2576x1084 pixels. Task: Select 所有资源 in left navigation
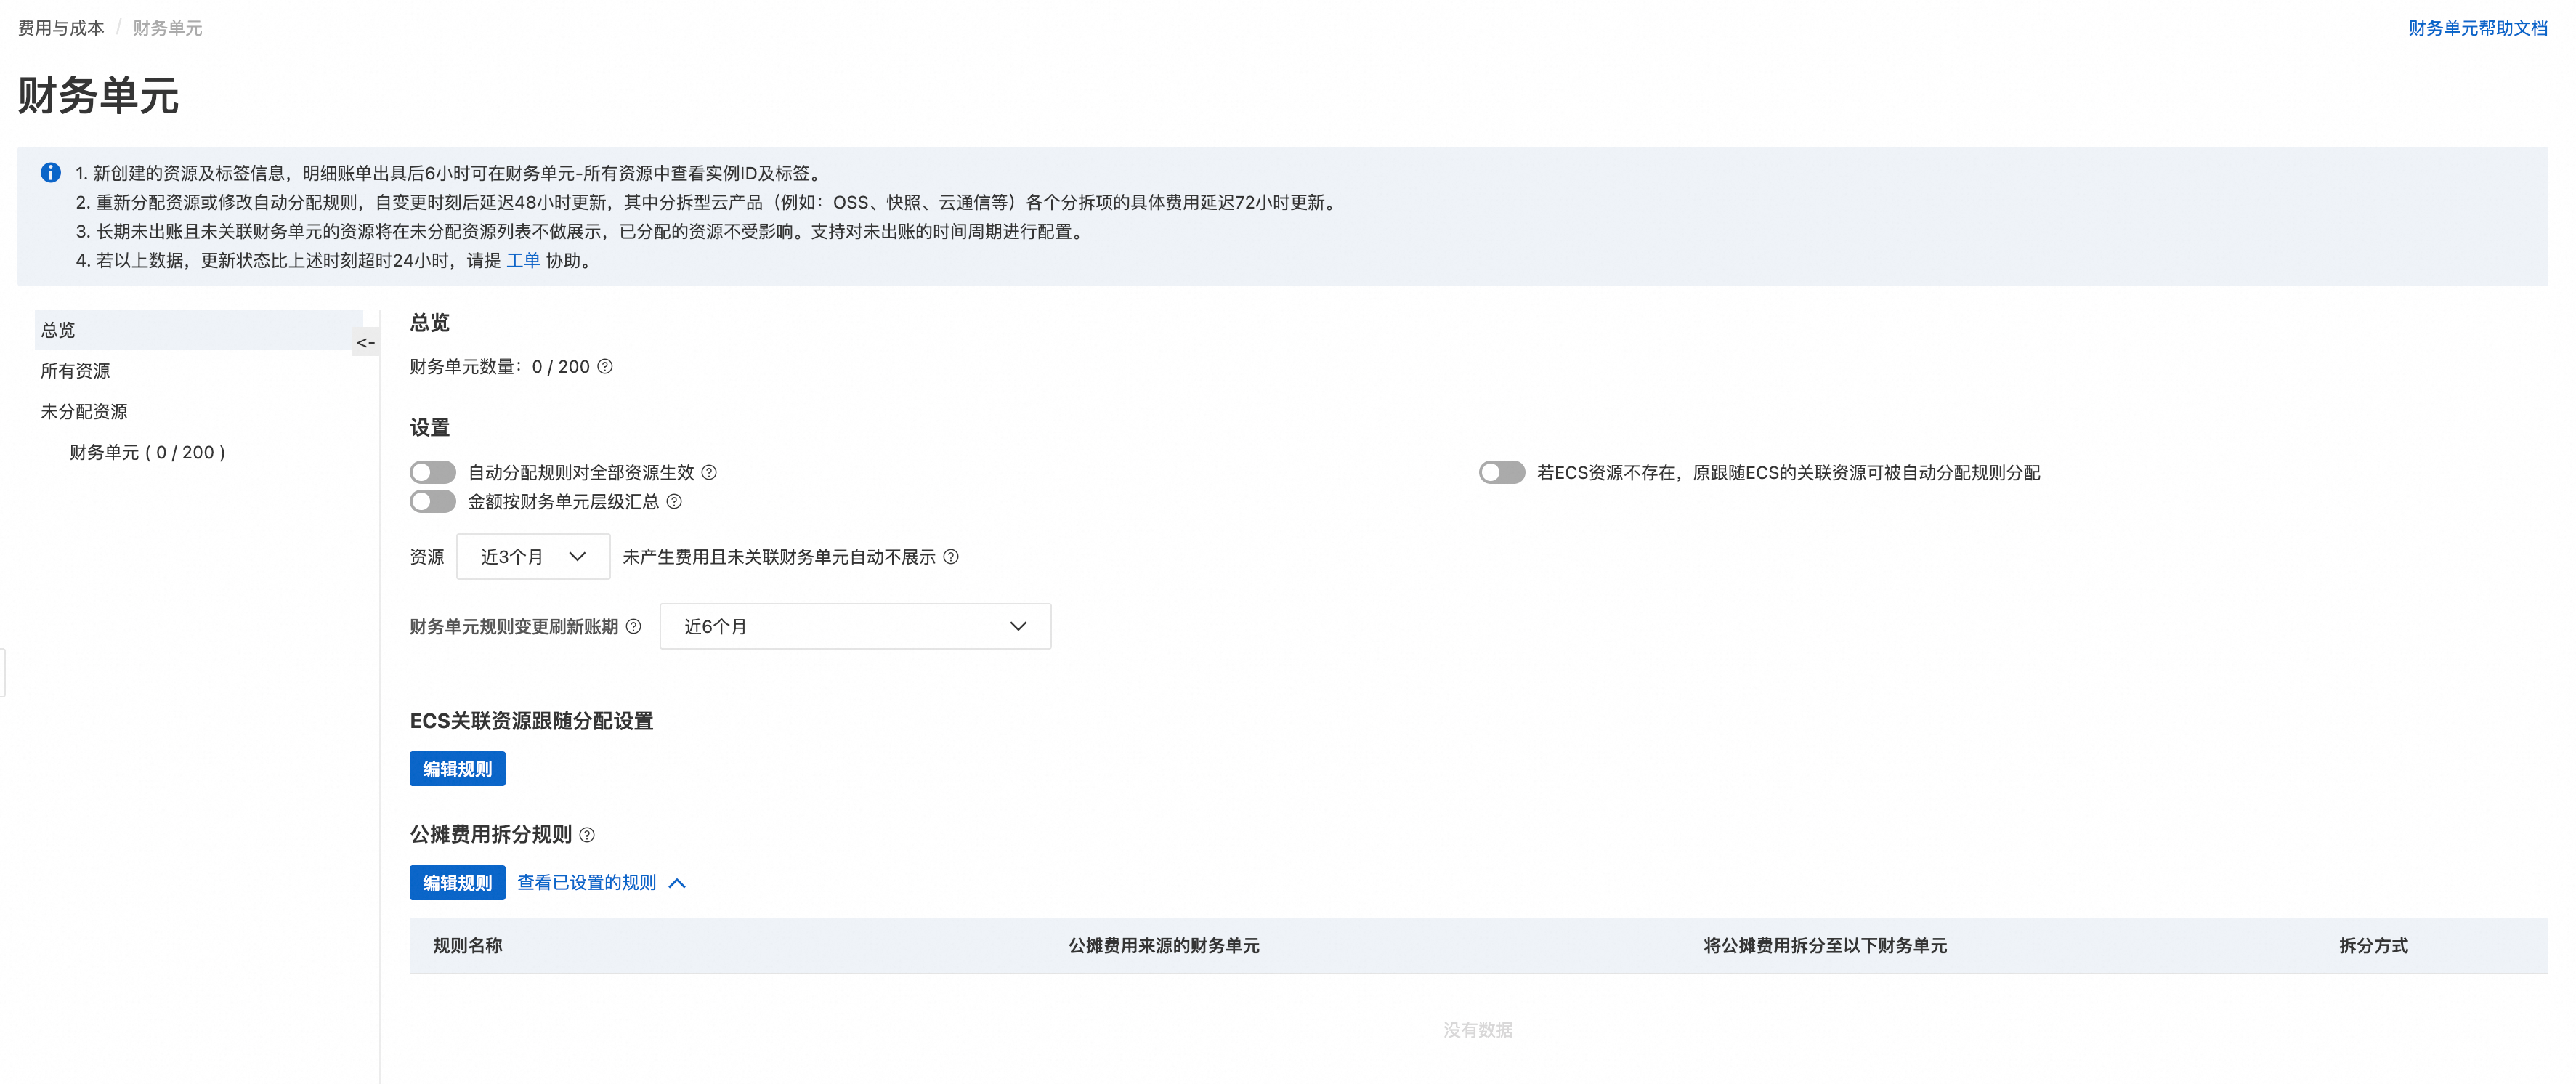76,371
